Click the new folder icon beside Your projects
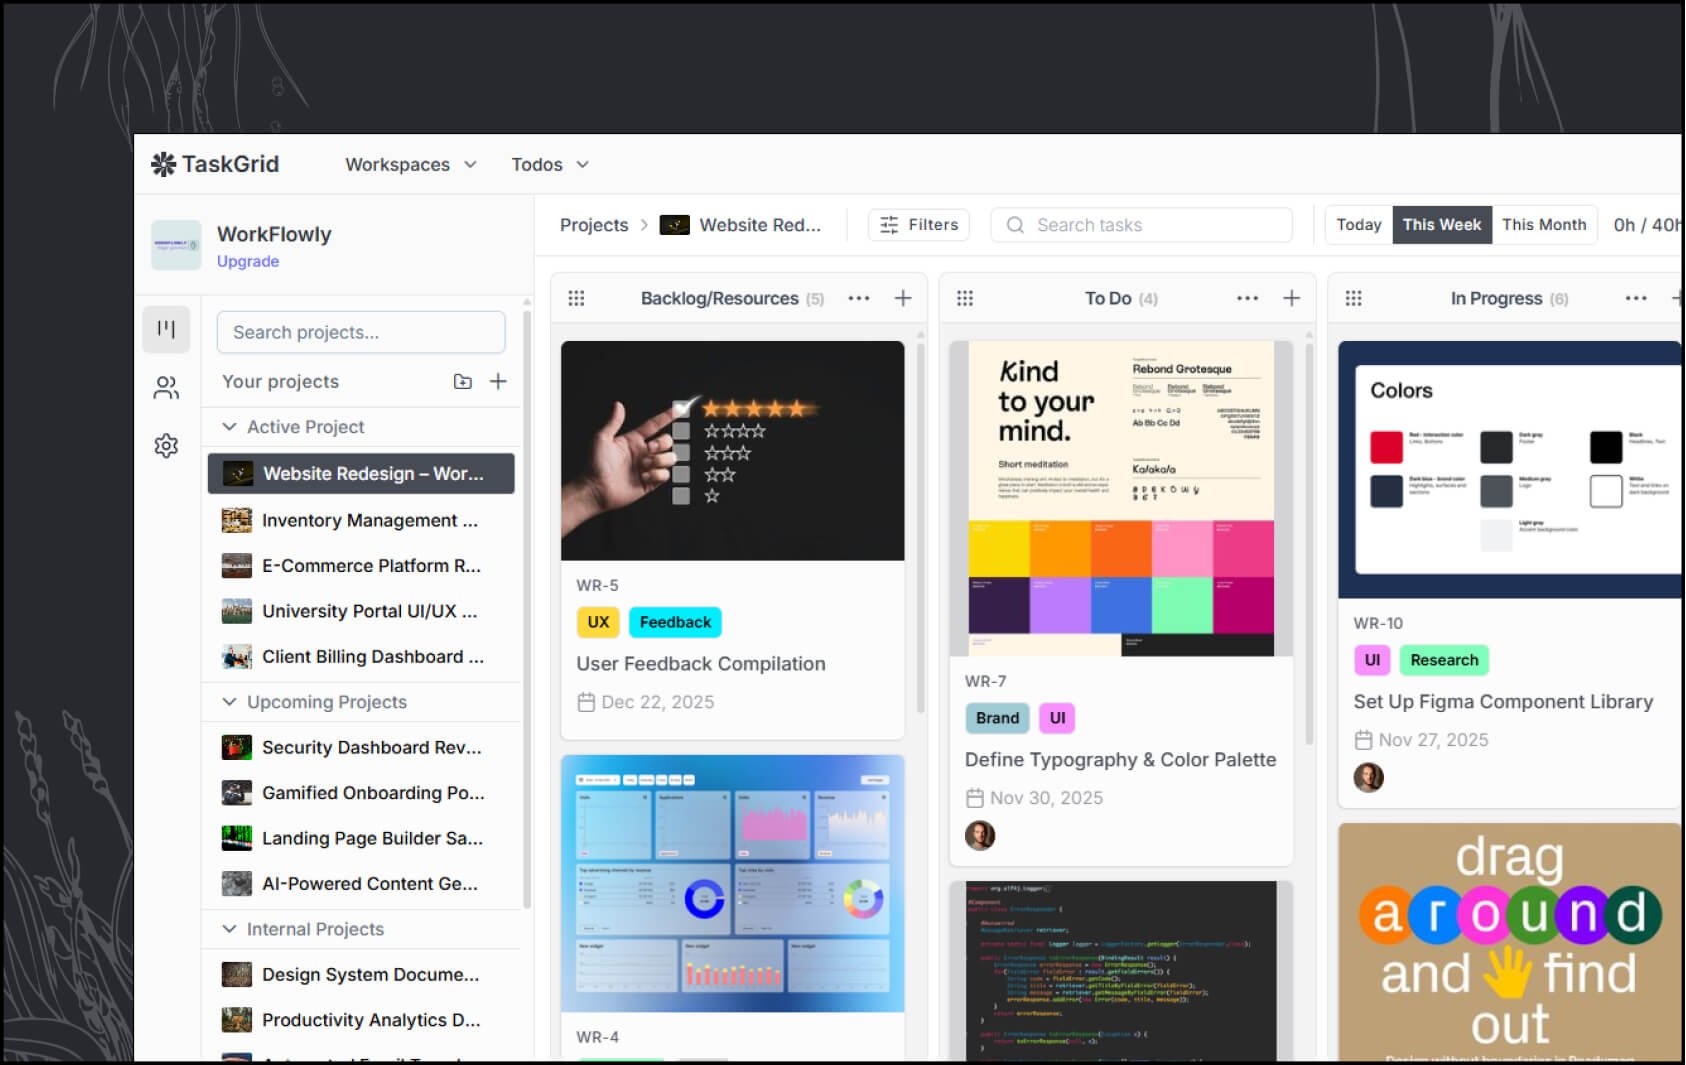Screen dimensions: 1686x1065 point(462,382)
